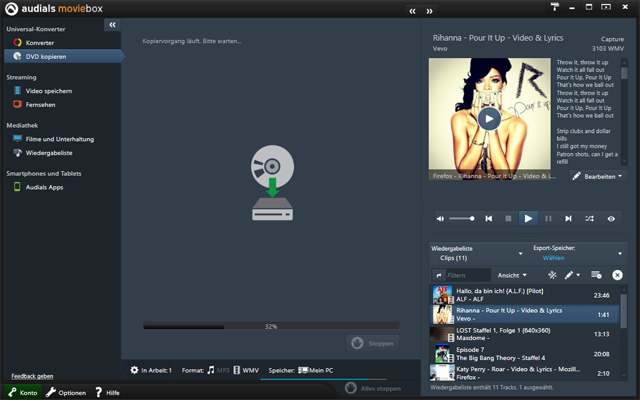Screen dimensions: 640x400
Task: Start playback with the play button
Action: pos(528,219)
